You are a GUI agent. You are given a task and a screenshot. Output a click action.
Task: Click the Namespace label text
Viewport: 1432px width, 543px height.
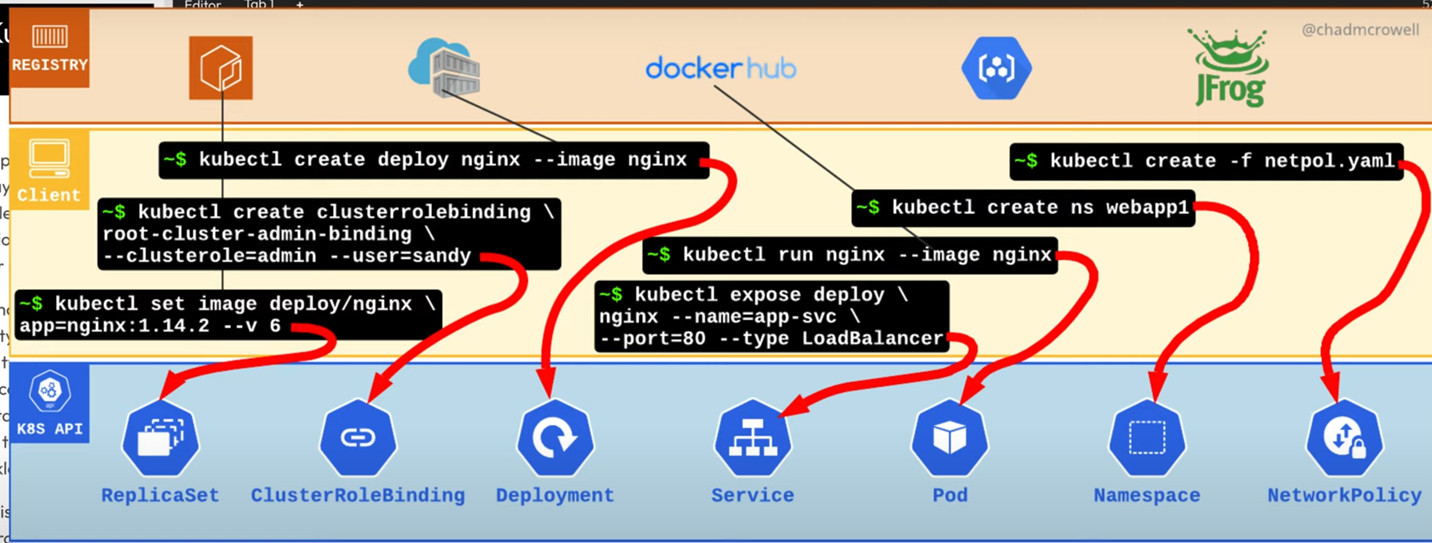[1147, 495]
